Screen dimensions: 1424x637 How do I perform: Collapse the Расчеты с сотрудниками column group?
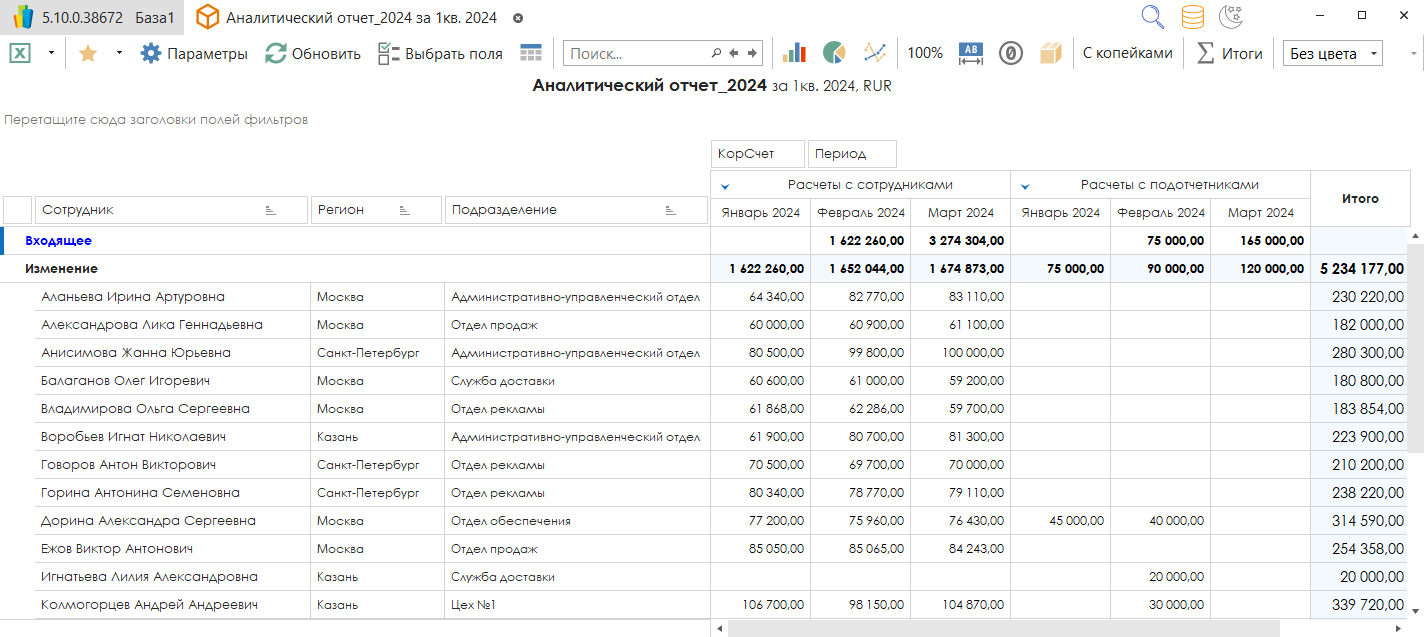click(725, 185)
